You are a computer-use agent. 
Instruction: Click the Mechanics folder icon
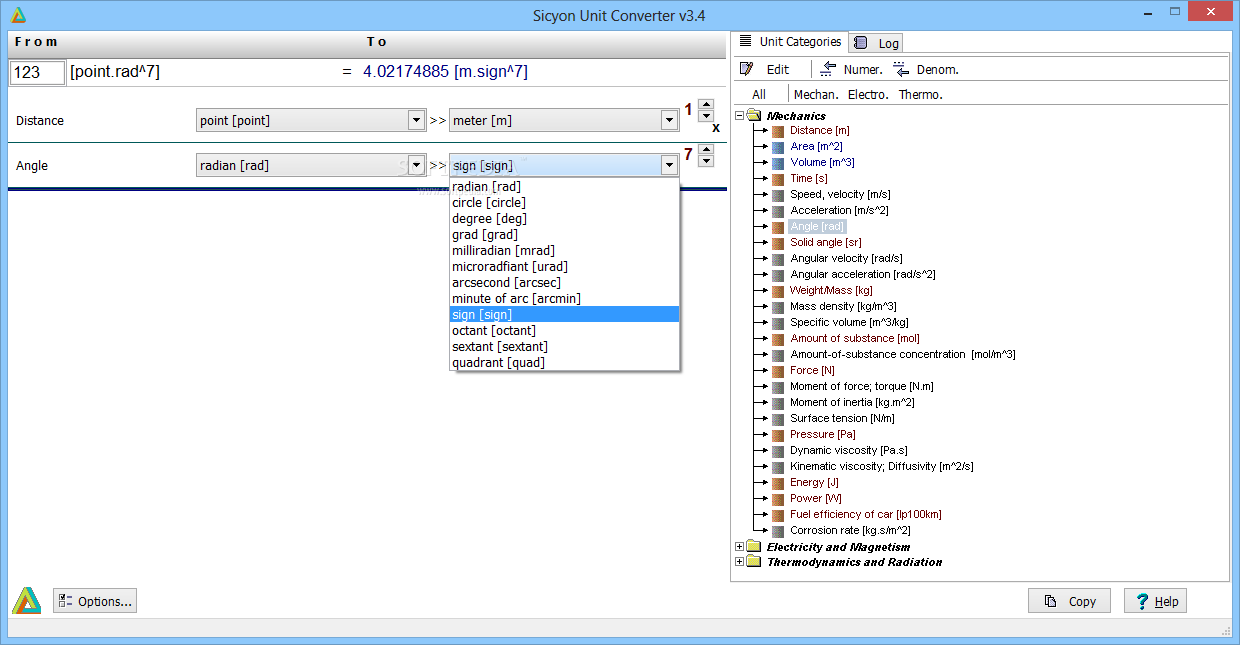[754, 116]
